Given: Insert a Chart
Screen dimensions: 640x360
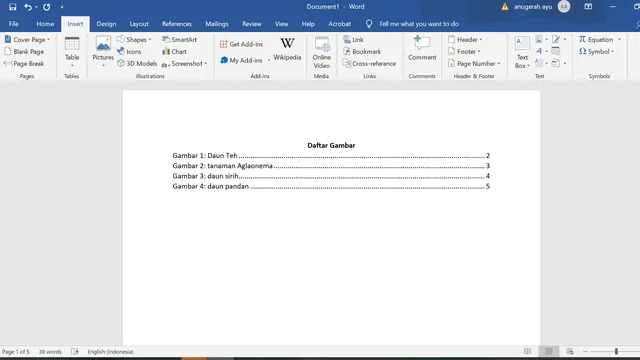Looking at the screenshot, I should coord(174,52).
